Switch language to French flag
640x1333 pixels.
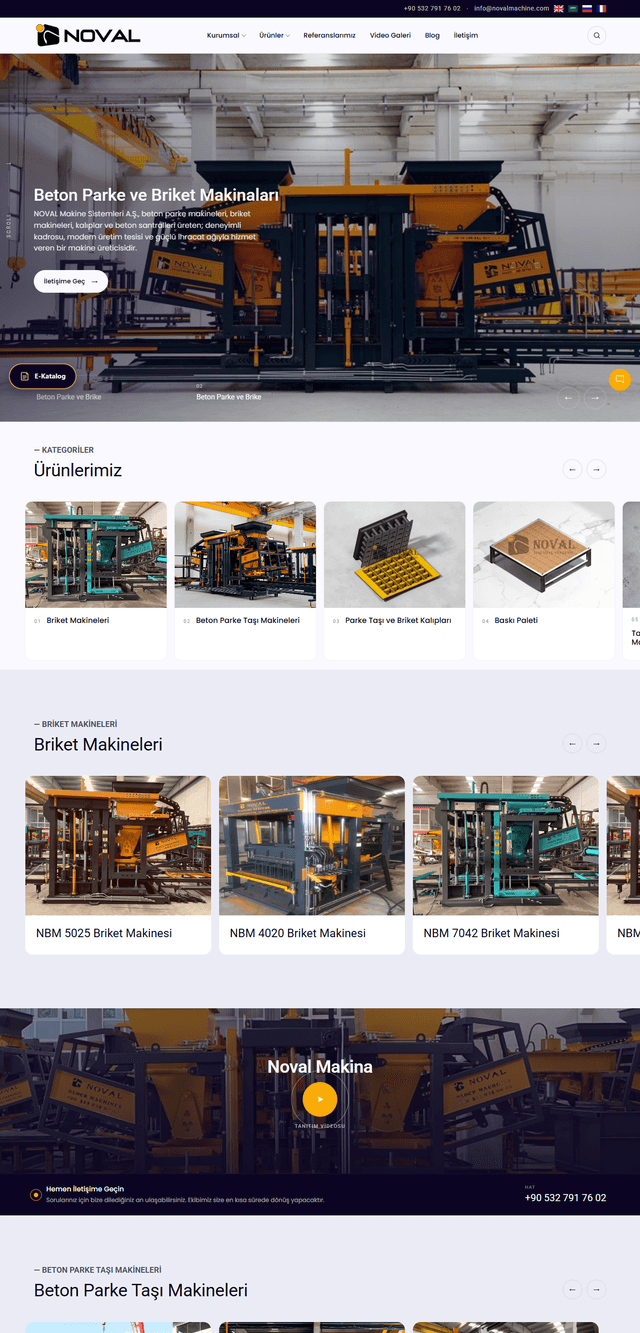tap(602, 8)
